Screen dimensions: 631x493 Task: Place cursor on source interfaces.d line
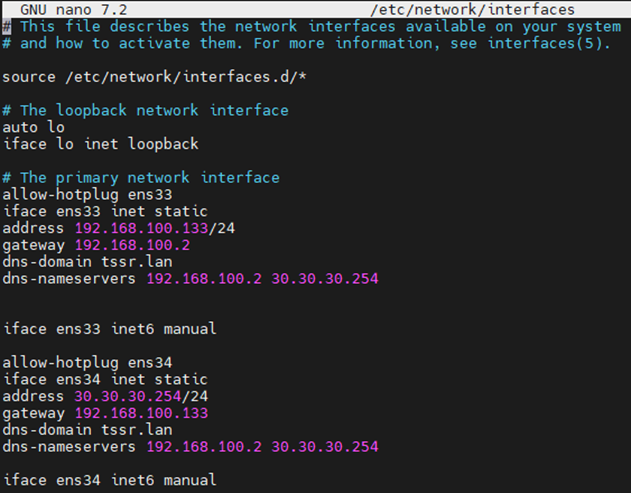(x=155, y=76)
